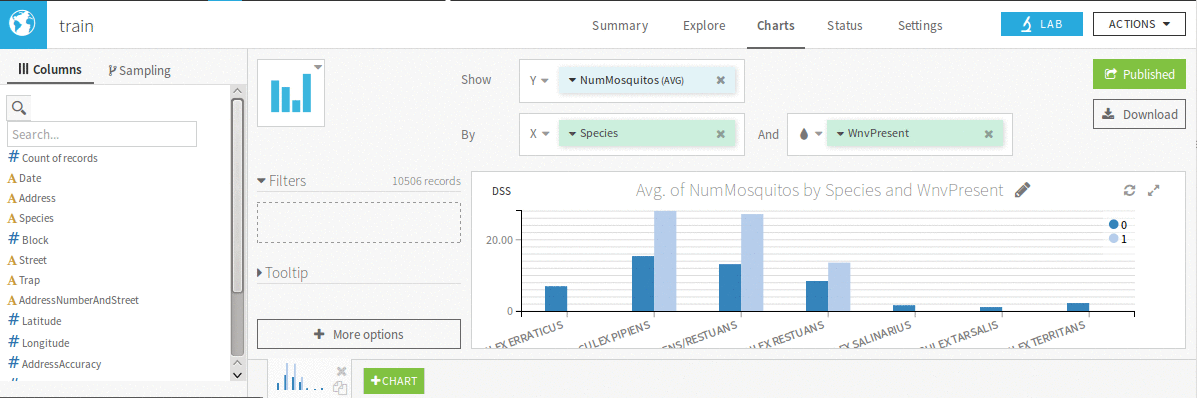
Task: Expand chart to fullscreen
Action: (x=1154, y=191)
